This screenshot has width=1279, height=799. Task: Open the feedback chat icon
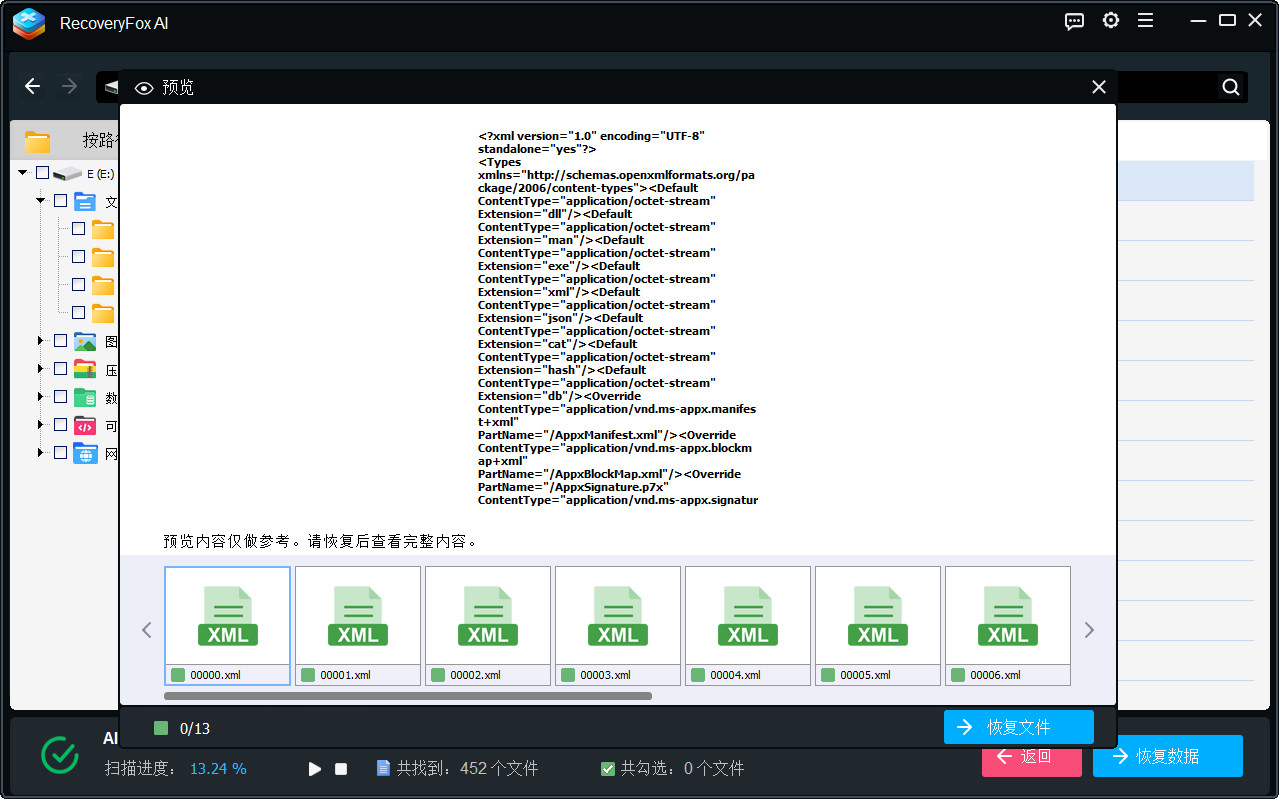pos(1074,21)
